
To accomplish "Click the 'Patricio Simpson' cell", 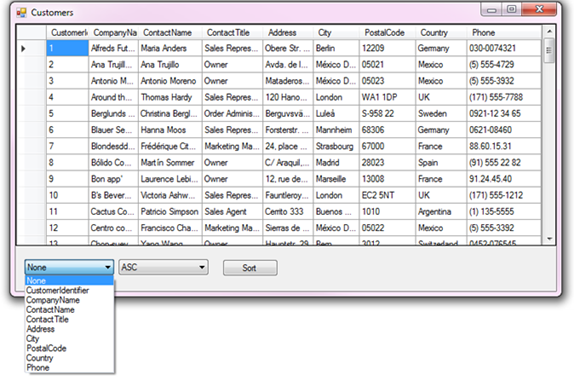I will click(x=170, y=212).
